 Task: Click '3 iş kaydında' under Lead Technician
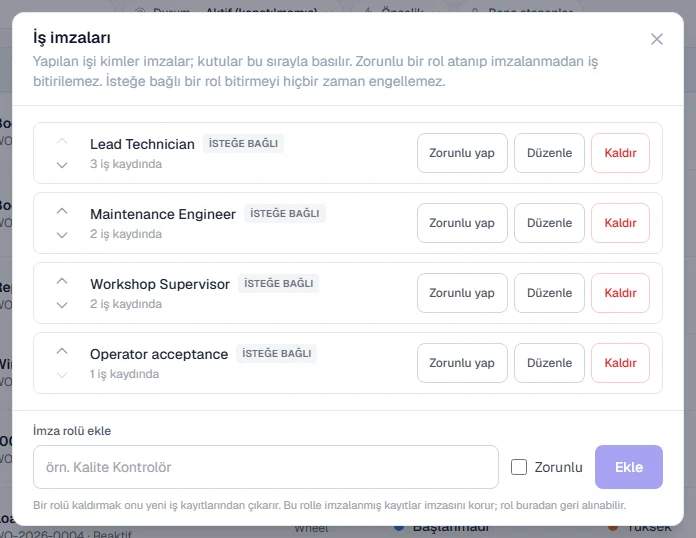(126, 164)
